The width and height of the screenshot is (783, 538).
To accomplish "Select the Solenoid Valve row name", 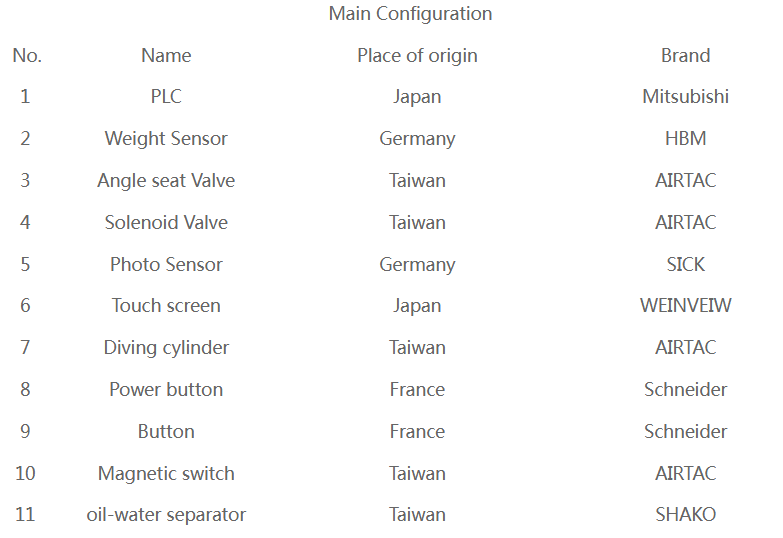I will click(x=166, y=223).
